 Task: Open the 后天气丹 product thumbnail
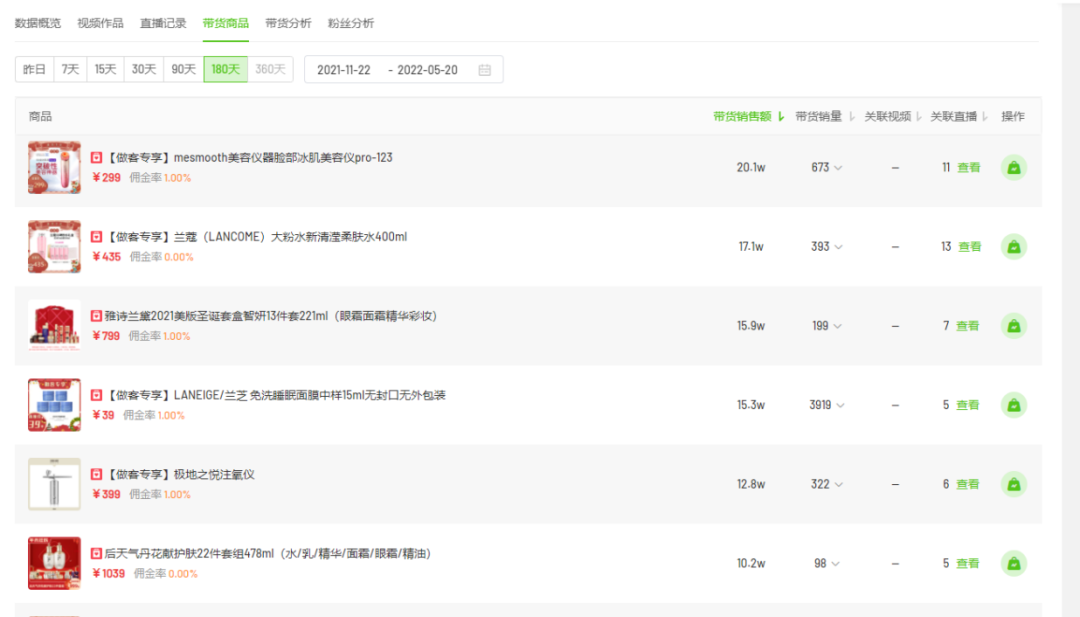coord(54,563)
